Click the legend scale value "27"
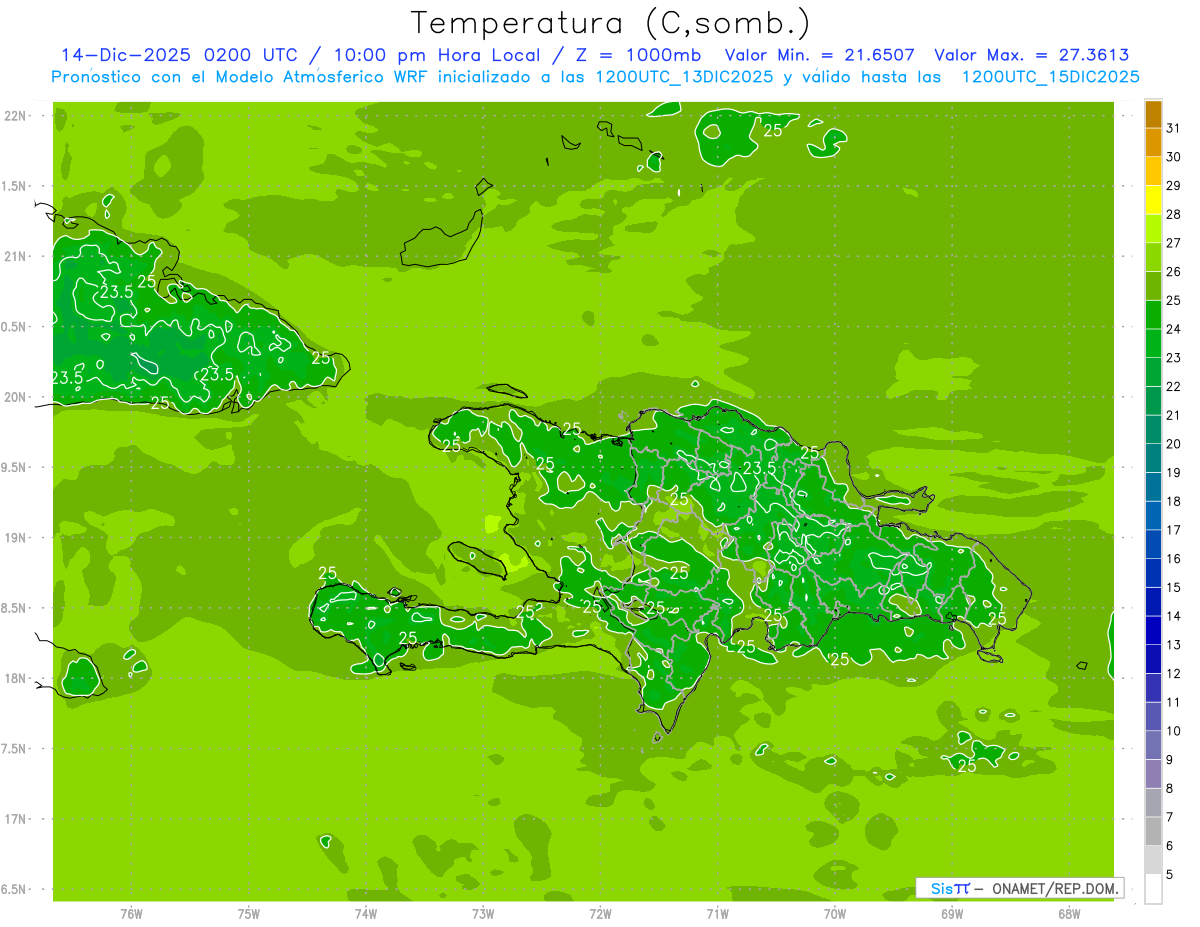The image size is (1200, 927). 1174,243
